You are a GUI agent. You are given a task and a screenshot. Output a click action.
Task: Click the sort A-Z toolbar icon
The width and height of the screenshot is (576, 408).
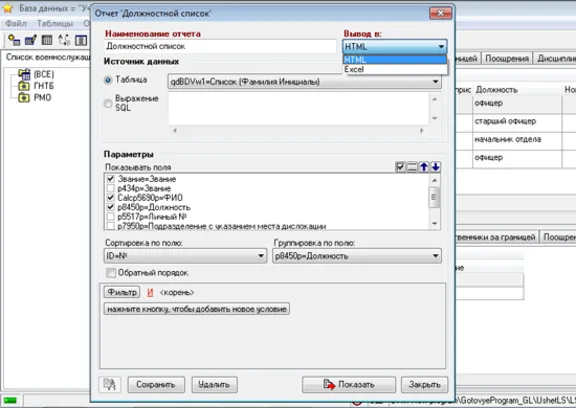coord(64,40)
